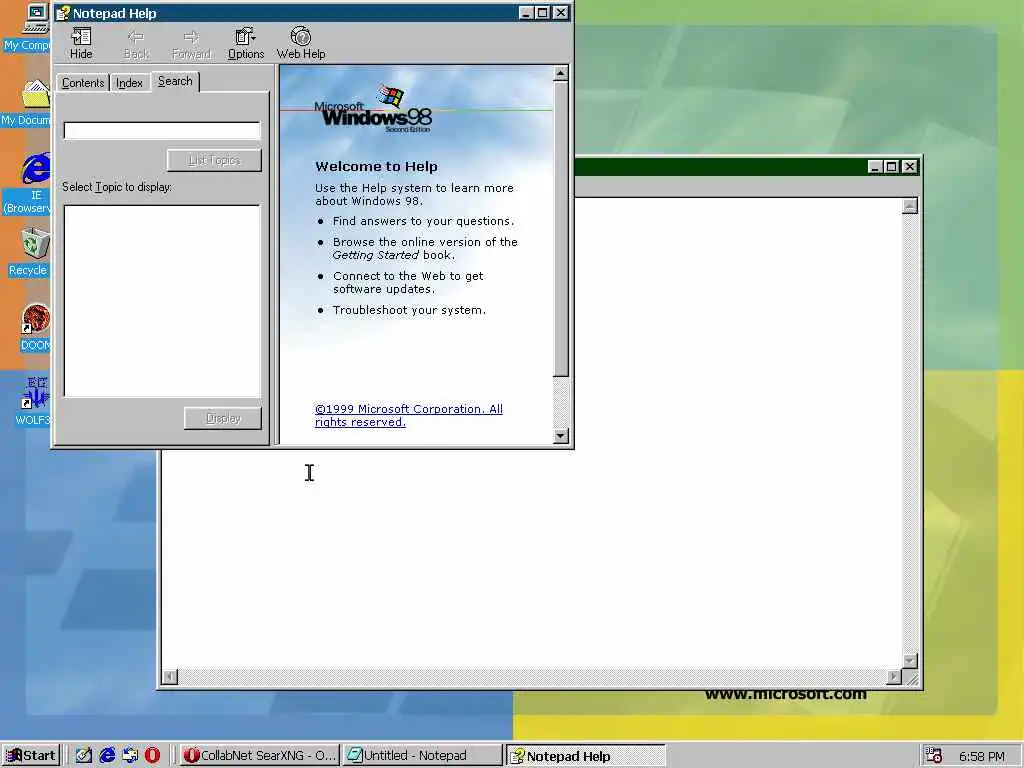
Task: Launch Web Help from the toolbar
Action: pos(301,43)
